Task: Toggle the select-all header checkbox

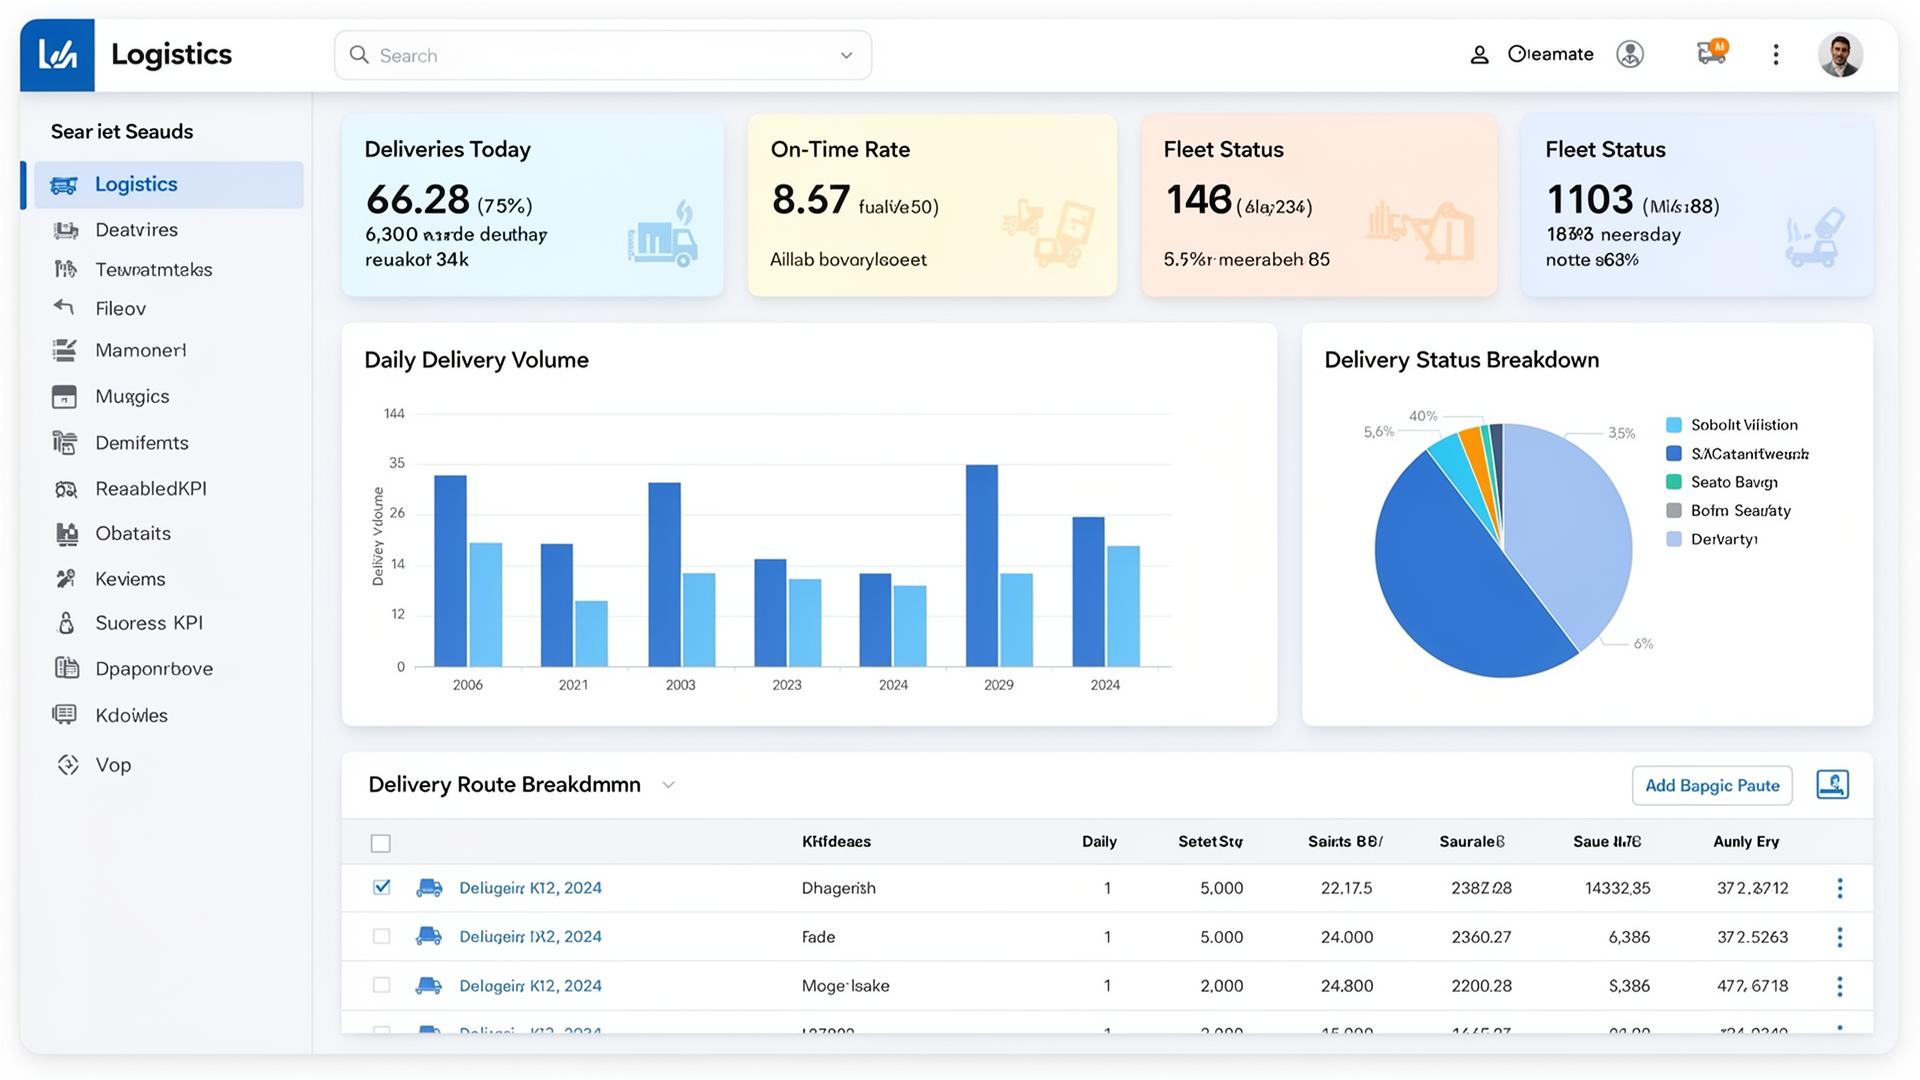Action: (380, 843)
